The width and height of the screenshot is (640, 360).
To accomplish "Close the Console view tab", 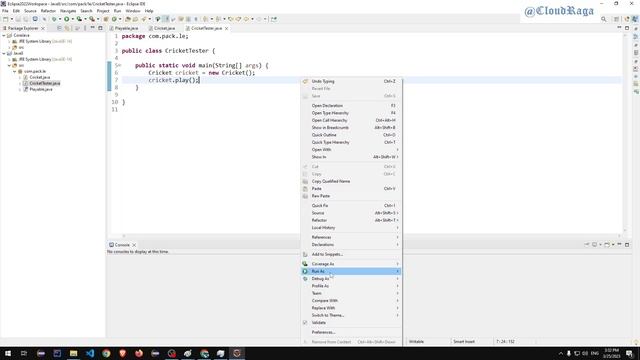I will pos(134,245).
